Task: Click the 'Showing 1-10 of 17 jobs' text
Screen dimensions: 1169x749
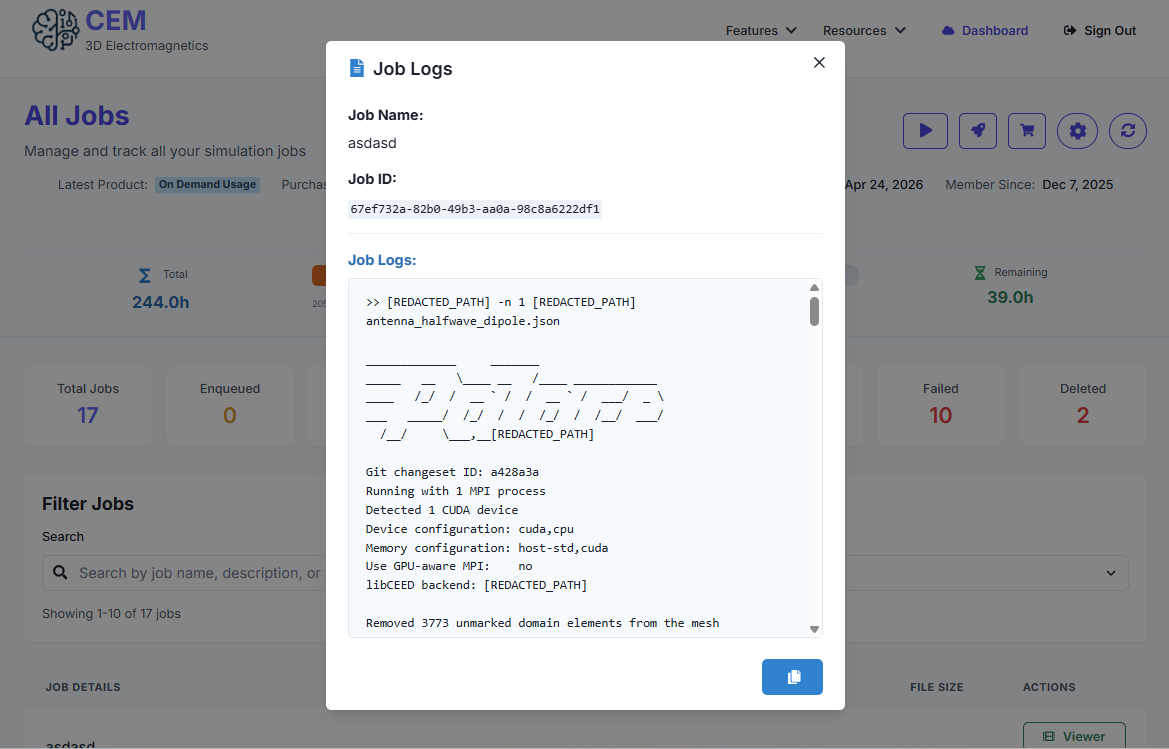Action: point(111,614)
